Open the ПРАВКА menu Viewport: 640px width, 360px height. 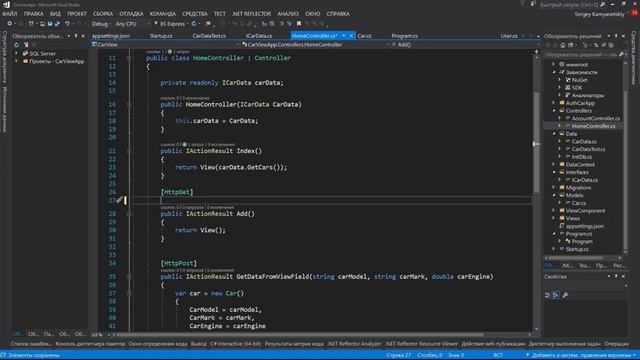[x=33, y=14]
